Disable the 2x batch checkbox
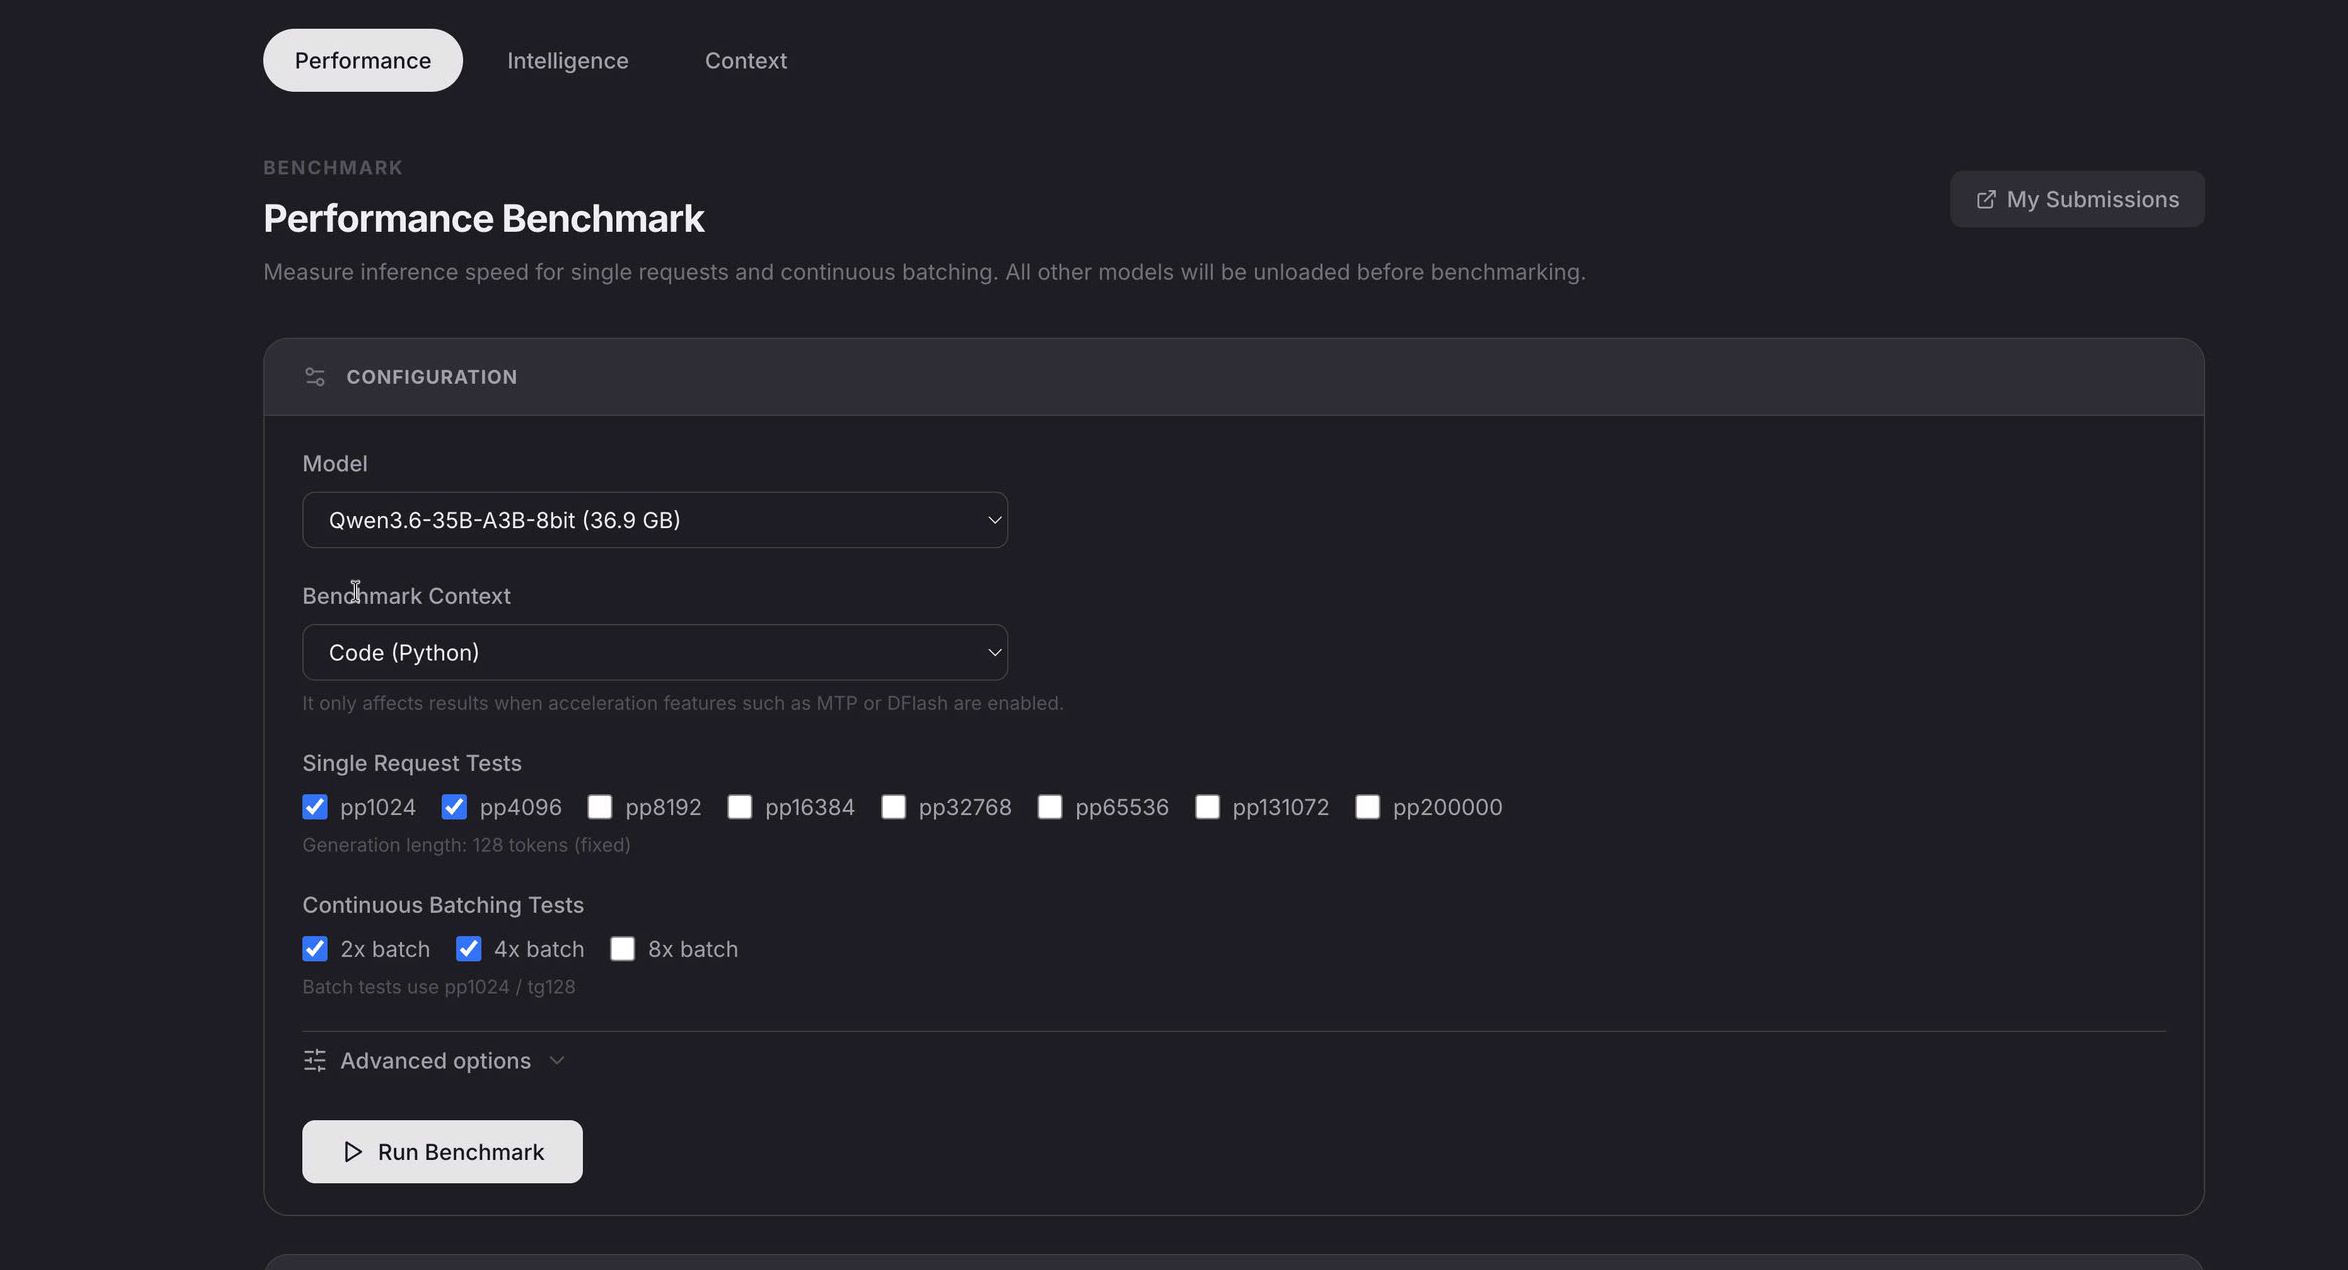 coord(315,949)
